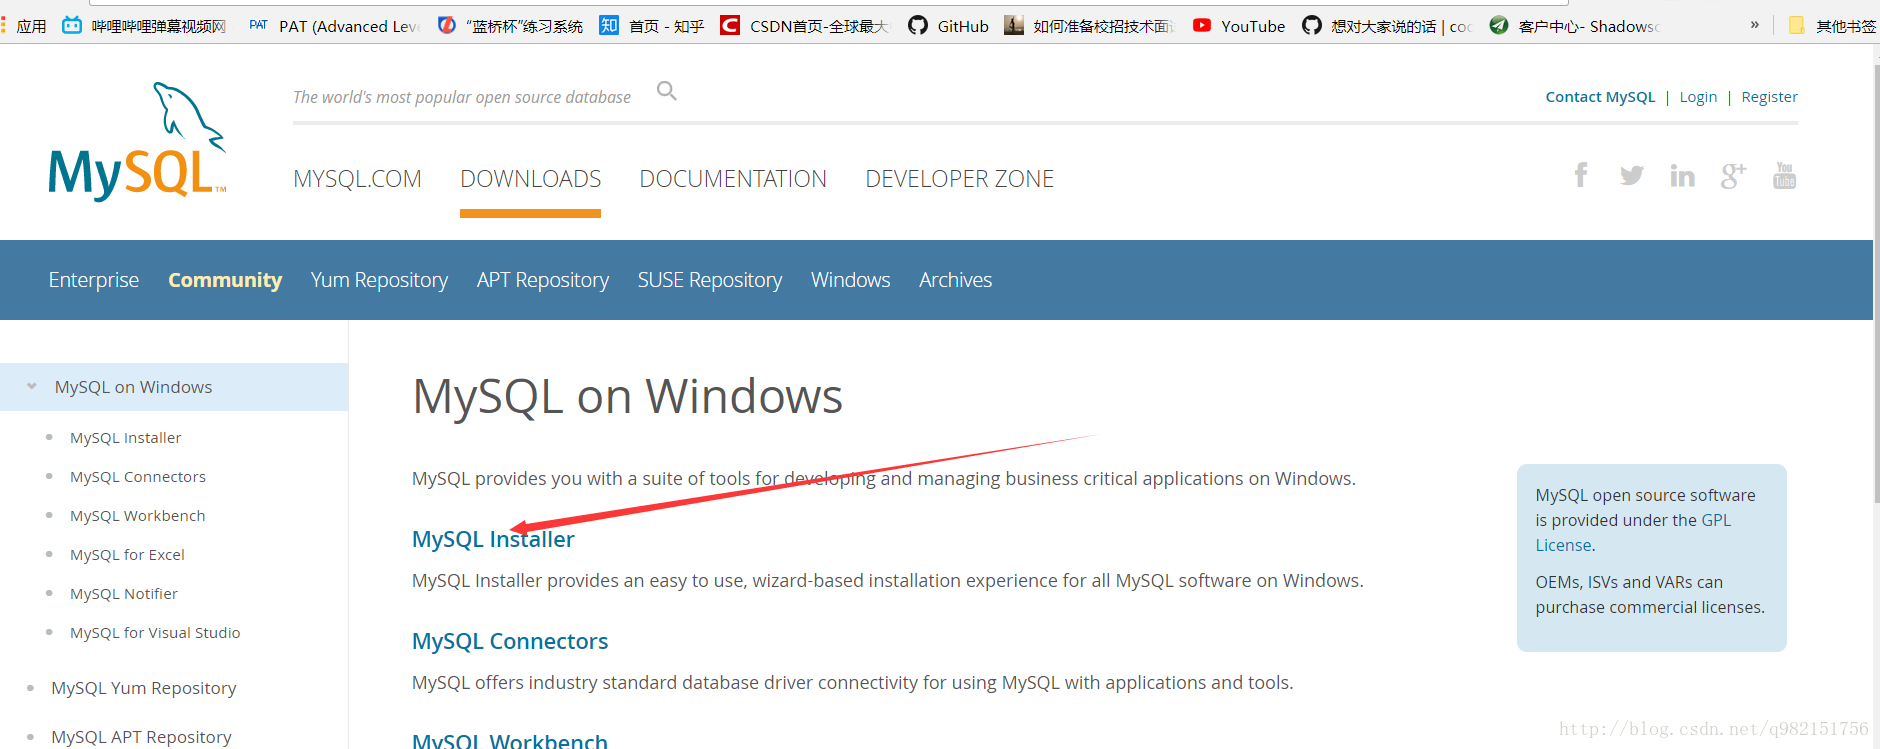1880x749 pixels.
Task: Open MySQL Connectors heading link
Action: pos(510,641)
